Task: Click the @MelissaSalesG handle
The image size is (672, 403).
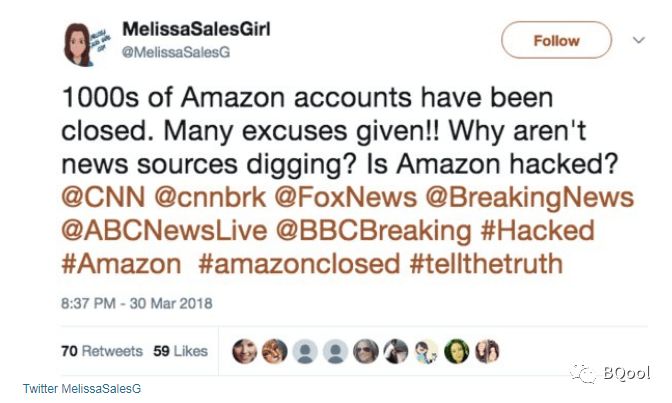Action: [174, 52]
